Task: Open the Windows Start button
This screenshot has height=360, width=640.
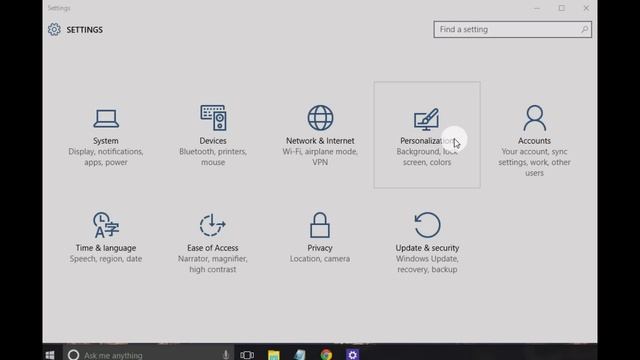Action: 50,354
